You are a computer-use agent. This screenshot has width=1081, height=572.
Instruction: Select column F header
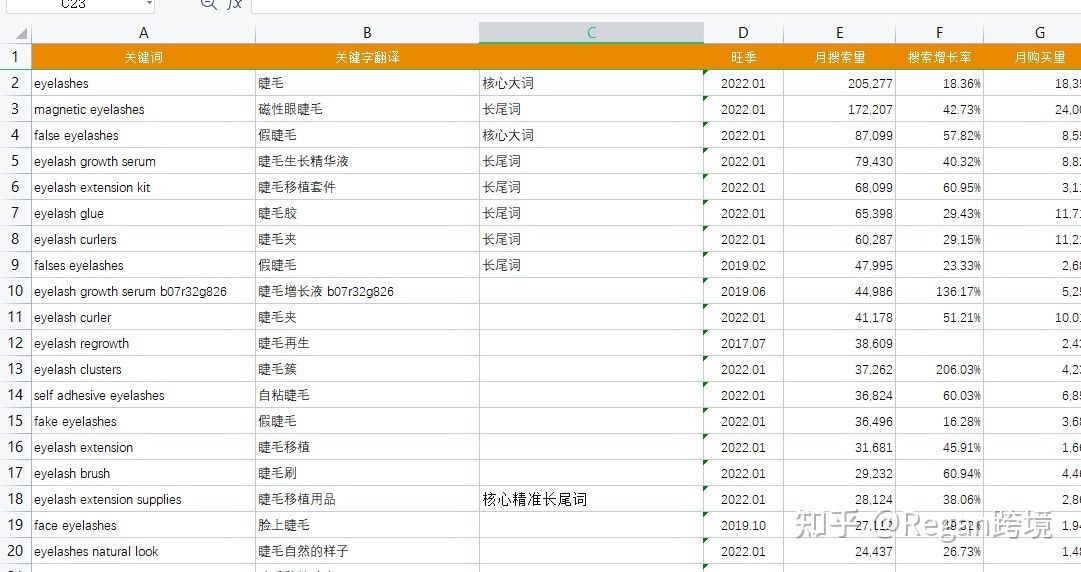click(939, 33)
